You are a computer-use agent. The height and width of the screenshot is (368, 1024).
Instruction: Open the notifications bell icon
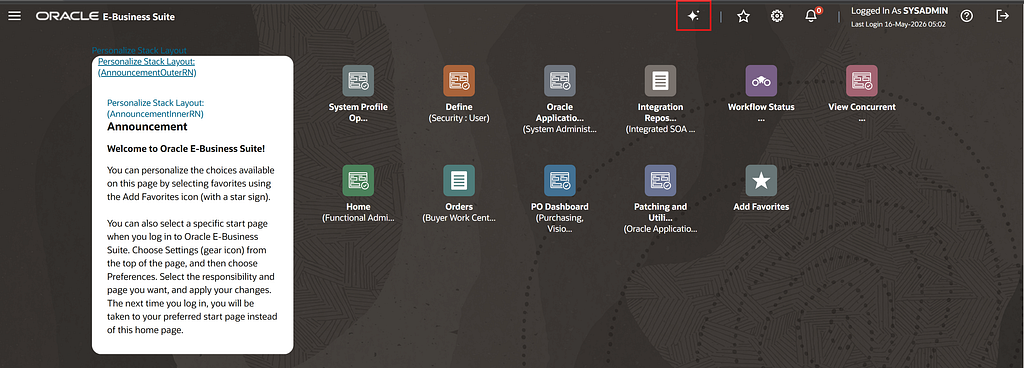[811, 16]
